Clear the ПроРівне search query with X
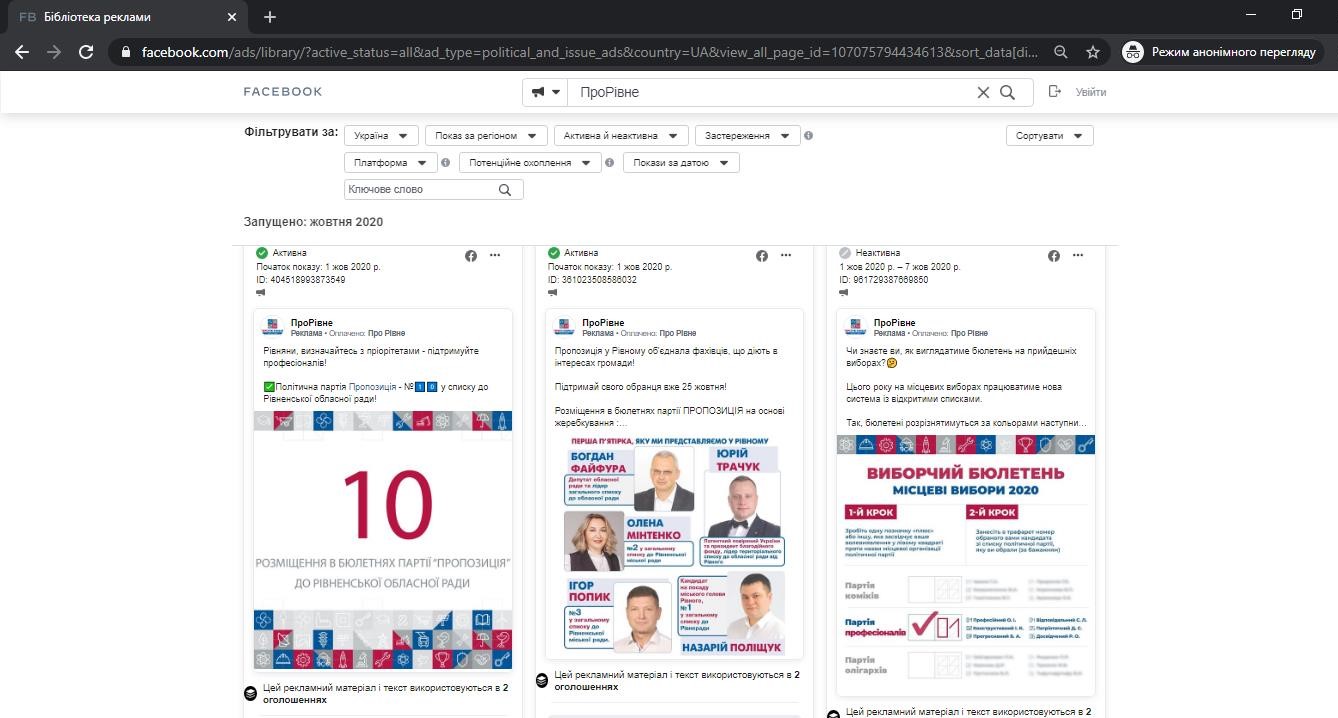 point(983,92)
